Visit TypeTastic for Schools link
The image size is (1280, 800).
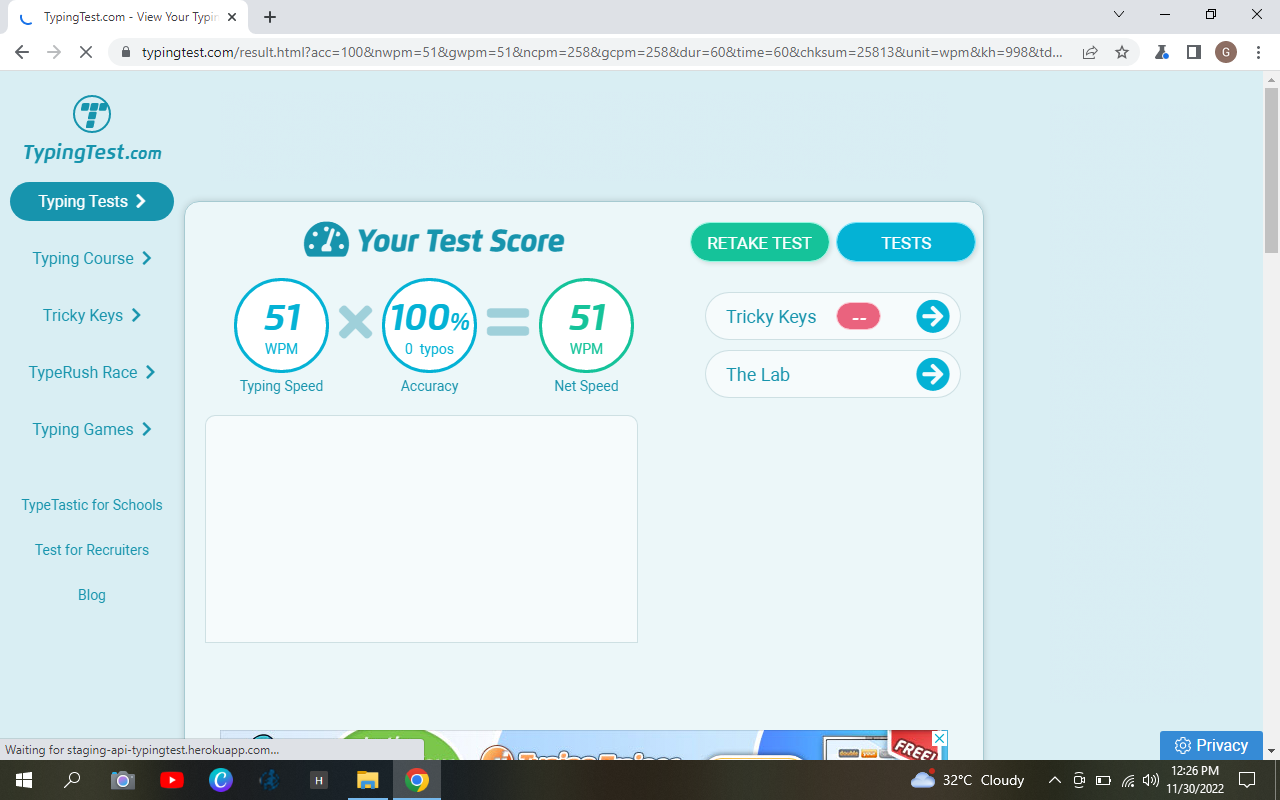click(92, 505)
